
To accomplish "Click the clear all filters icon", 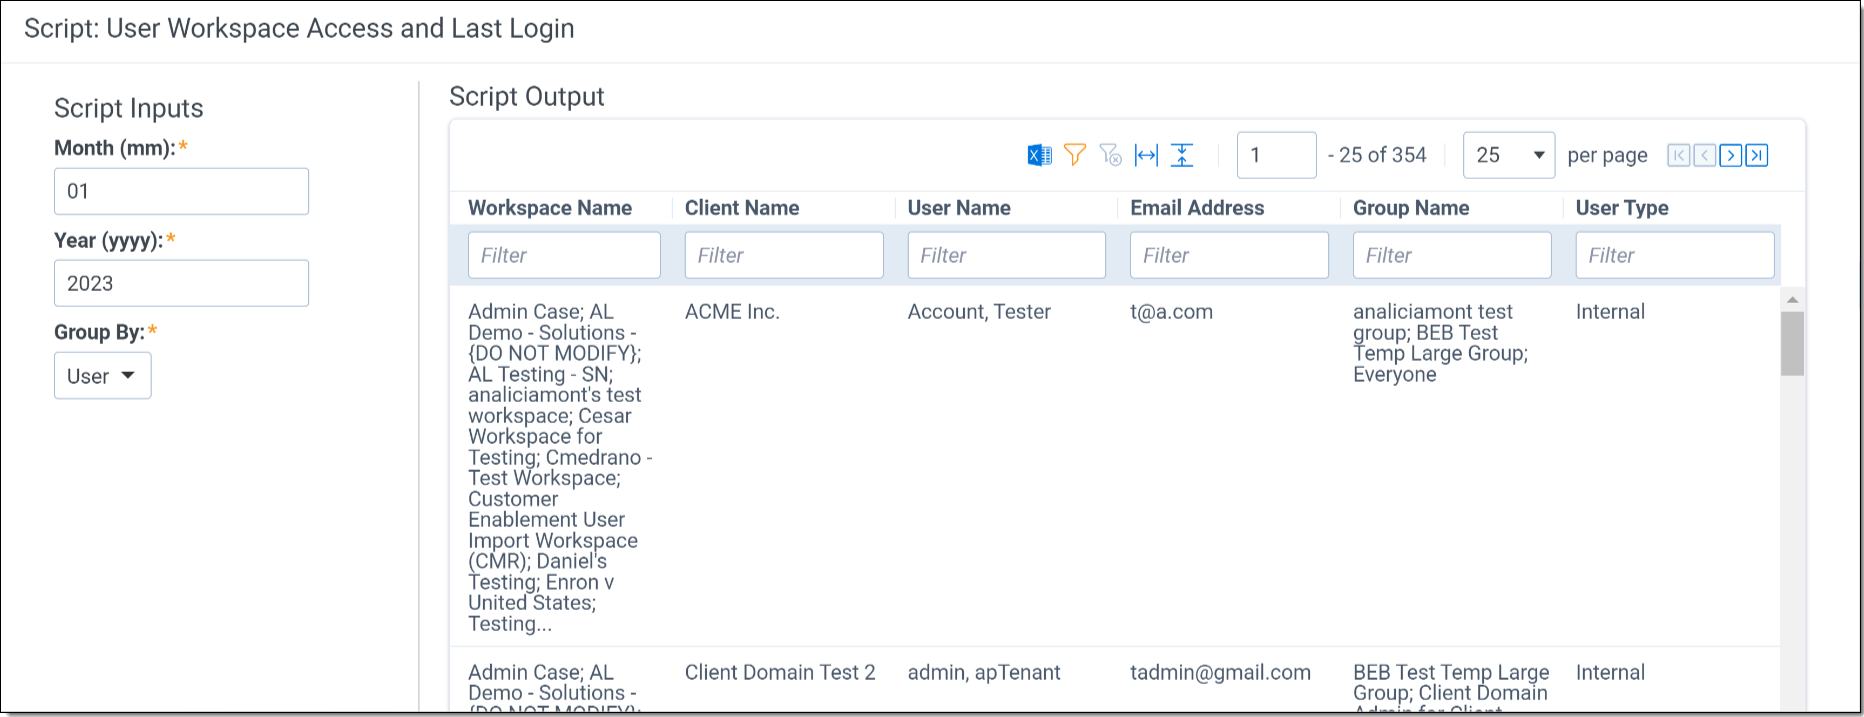I will (1110, 155).
